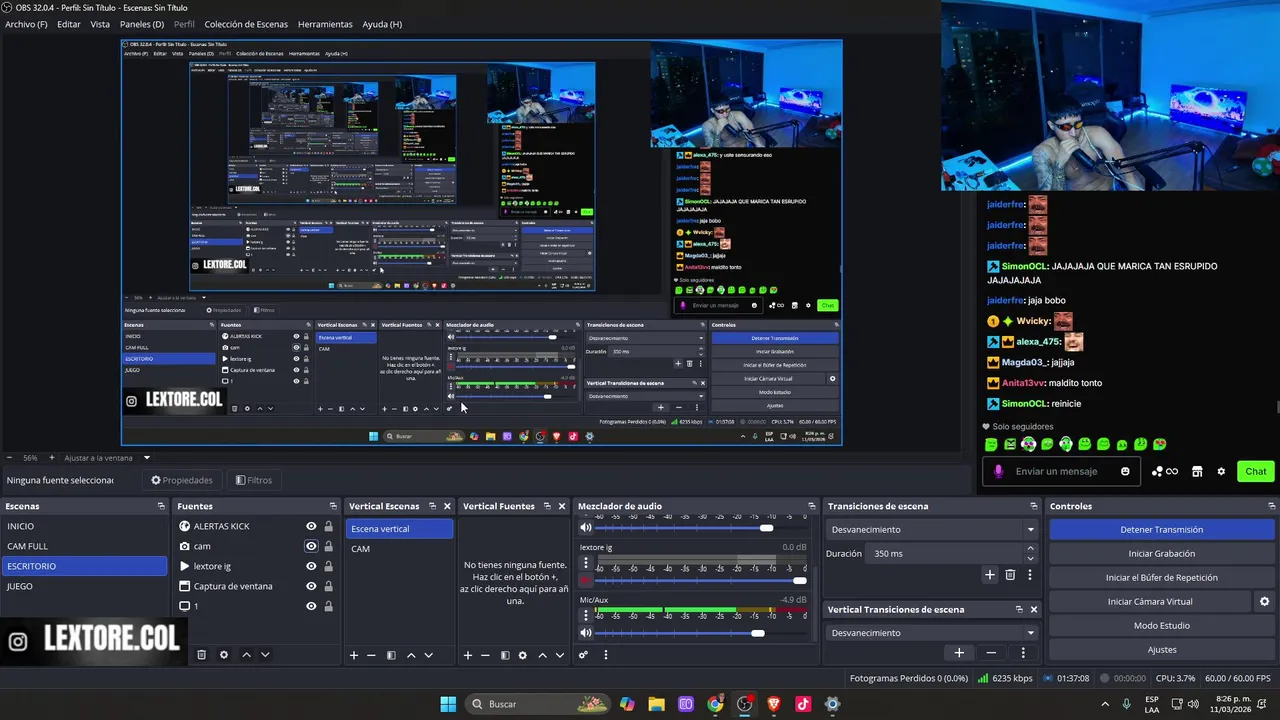
Task: Click the Enviar un mensaje chat field
Action: [x=1062, y=472]
